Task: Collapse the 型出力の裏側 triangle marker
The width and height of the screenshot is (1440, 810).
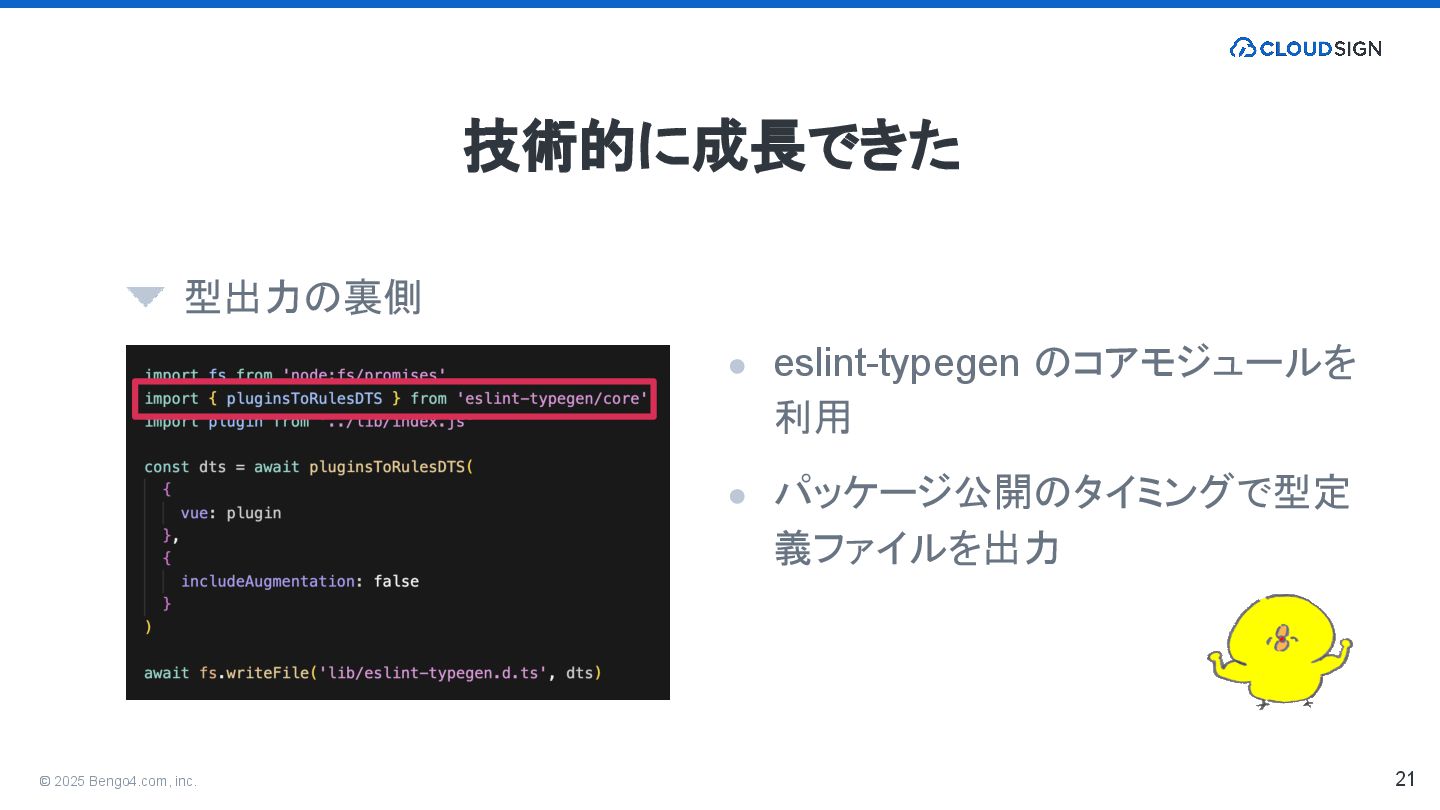Action: [145, 296]
